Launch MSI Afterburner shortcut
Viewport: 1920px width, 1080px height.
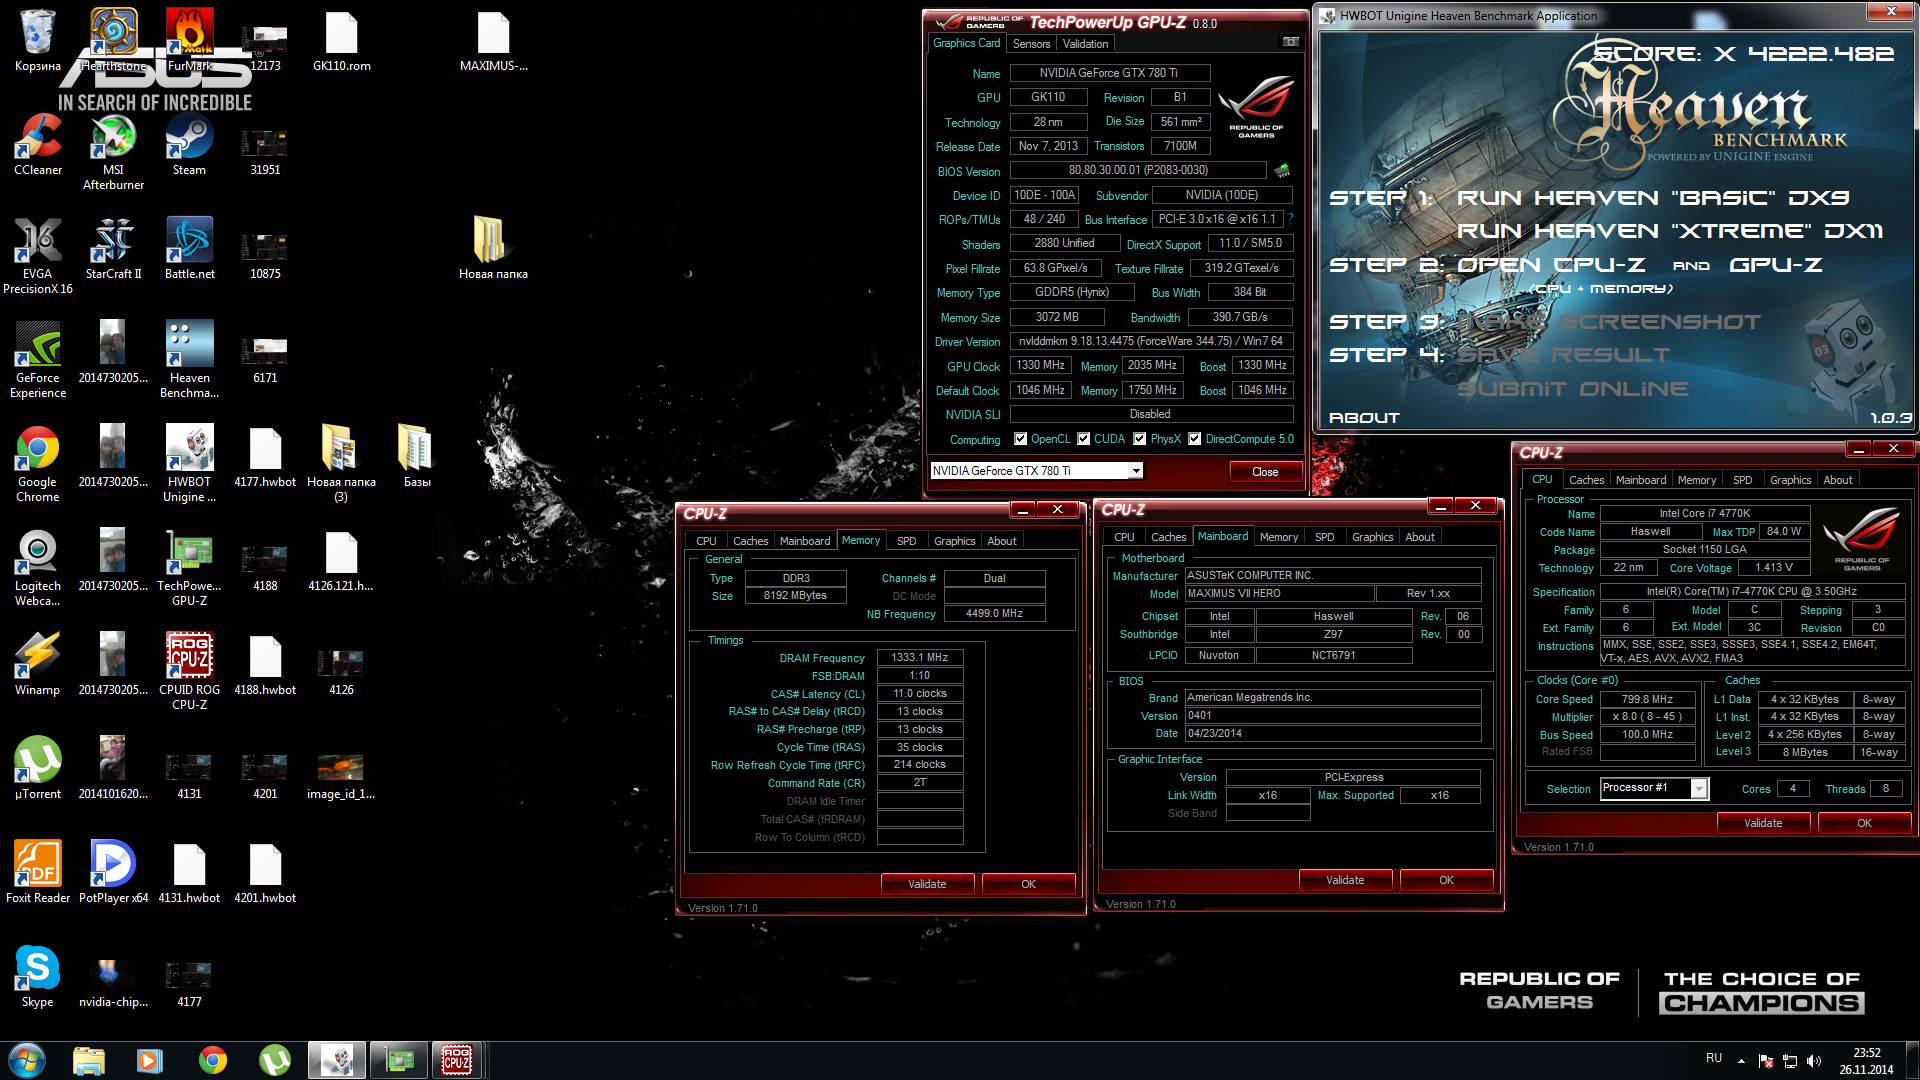(x=113, y=152)
